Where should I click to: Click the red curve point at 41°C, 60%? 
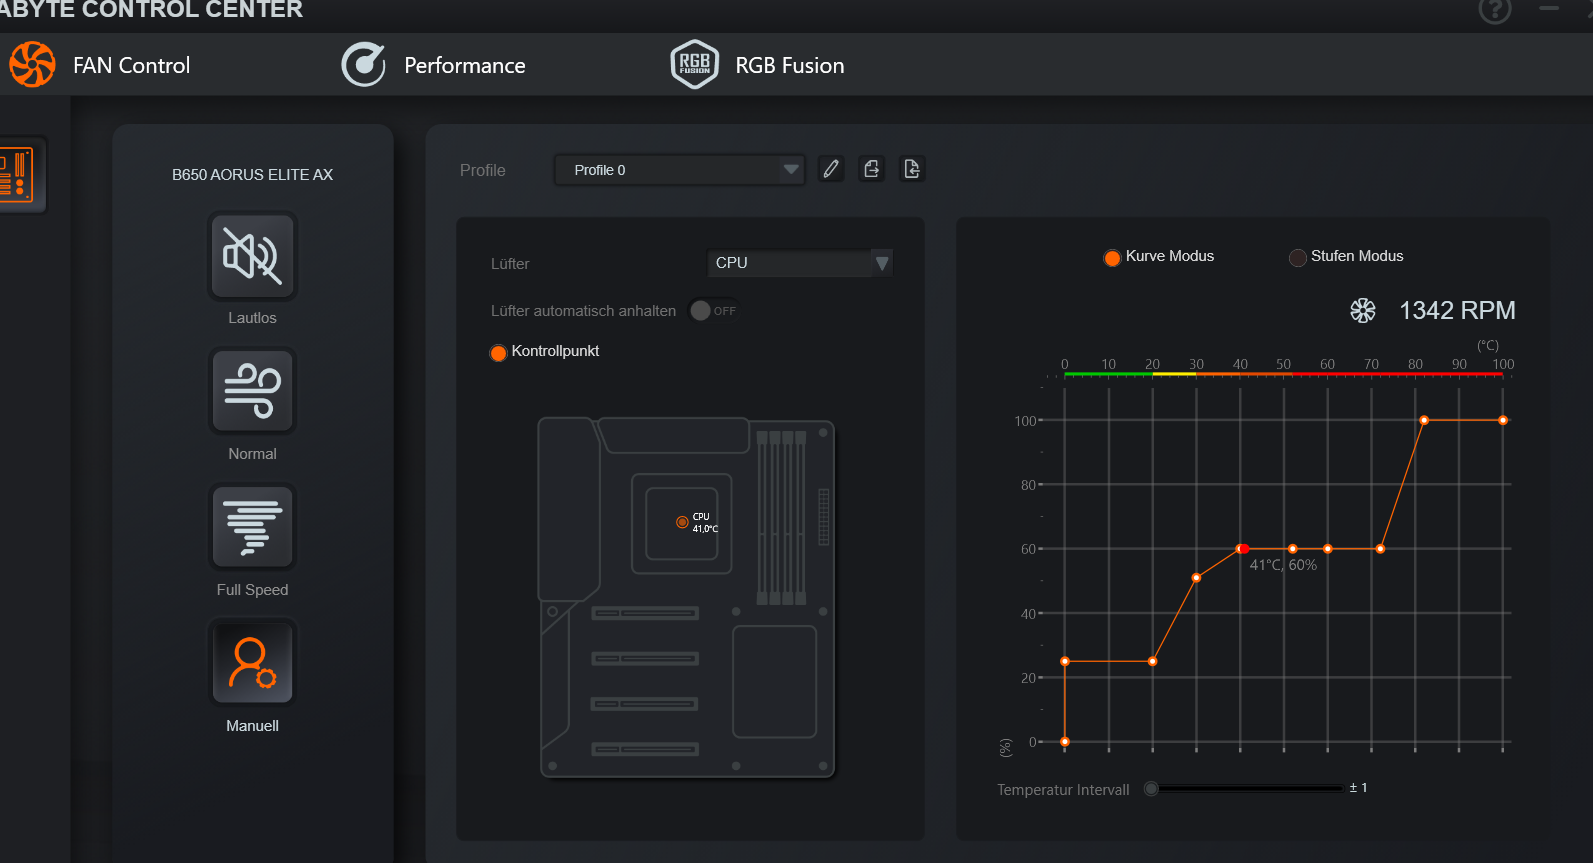(1243, 549)
